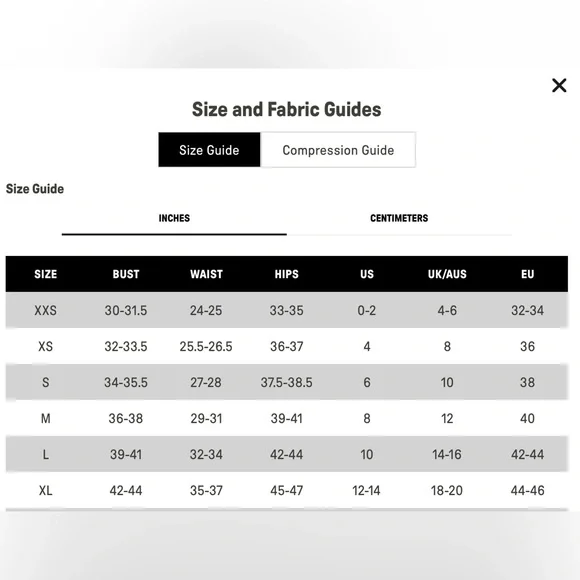Click the Size and Fabric Guides heading
The width and height of the screenshot is (580, 580).
287,109
